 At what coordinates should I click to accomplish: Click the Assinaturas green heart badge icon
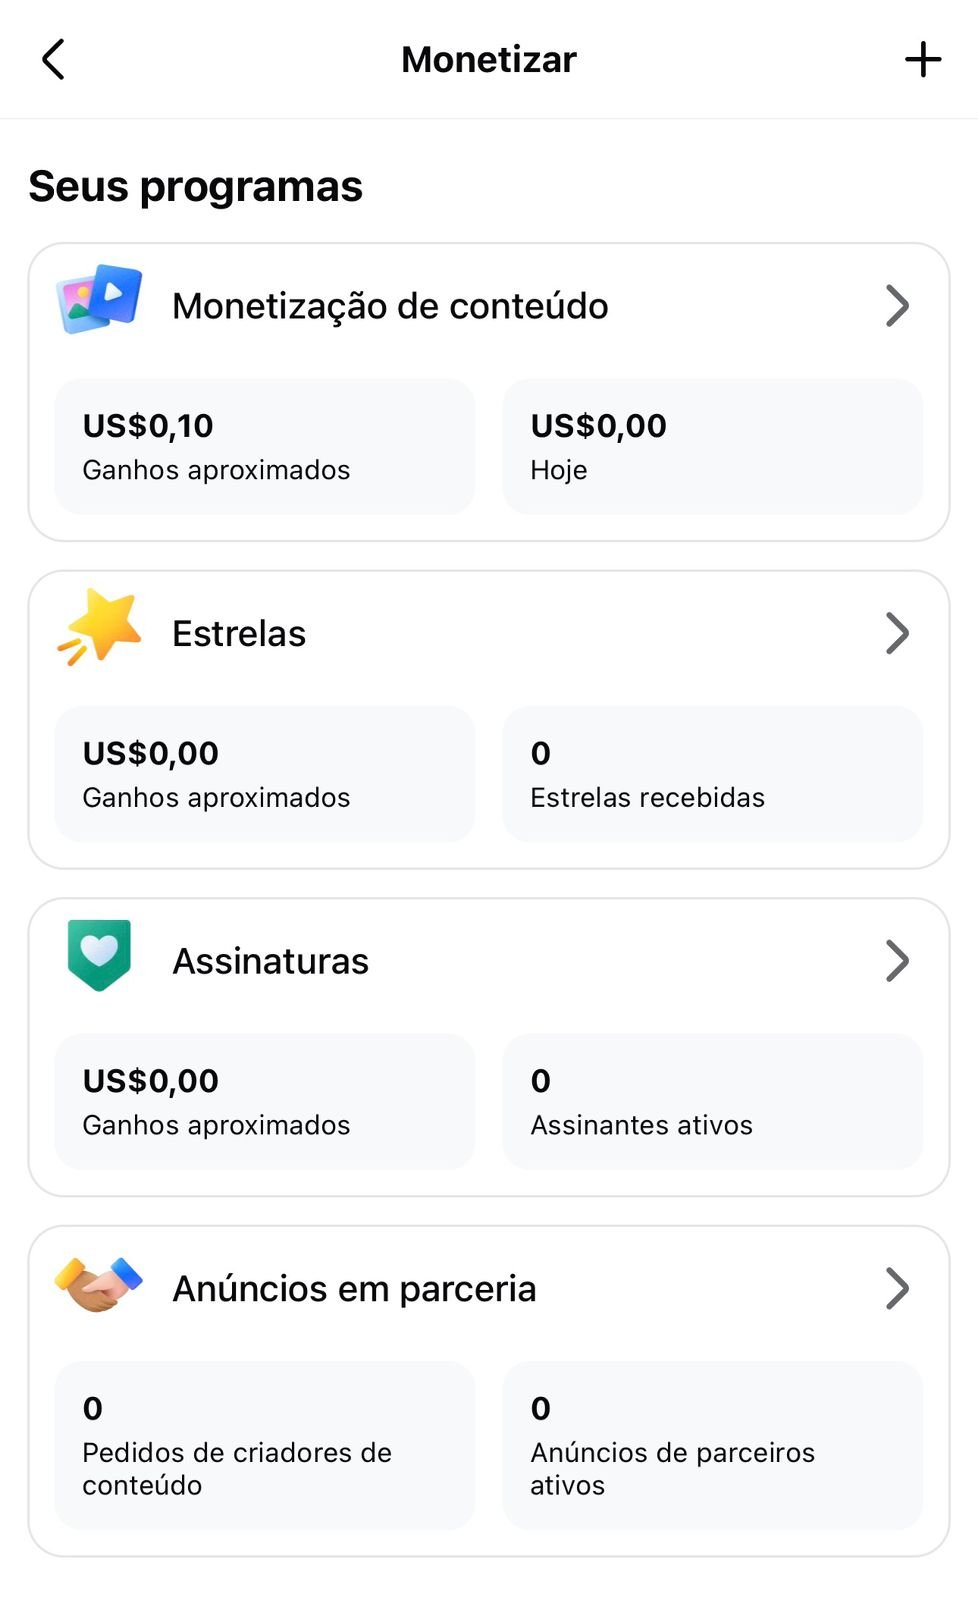pos(99,955)
